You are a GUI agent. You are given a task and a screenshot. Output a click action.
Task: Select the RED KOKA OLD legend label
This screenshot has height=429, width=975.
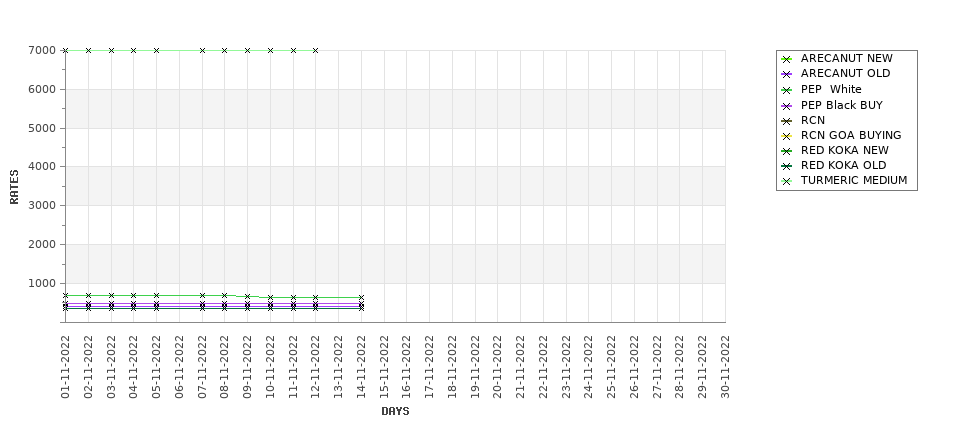tap(843, 165)
